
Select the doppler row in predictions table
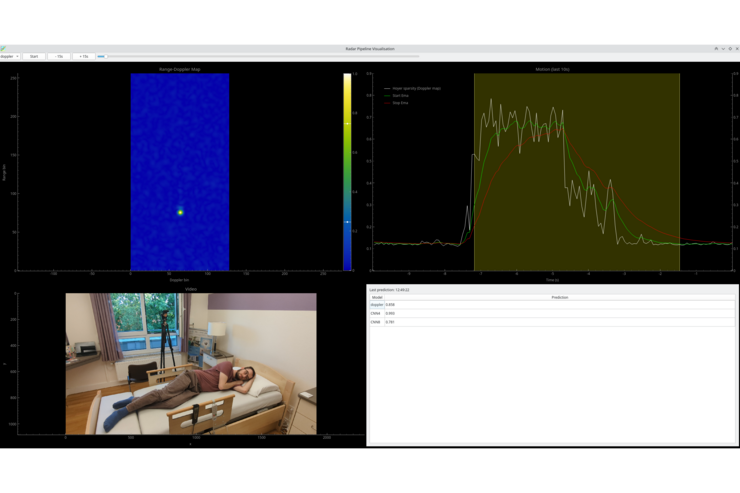coord(552,305)
